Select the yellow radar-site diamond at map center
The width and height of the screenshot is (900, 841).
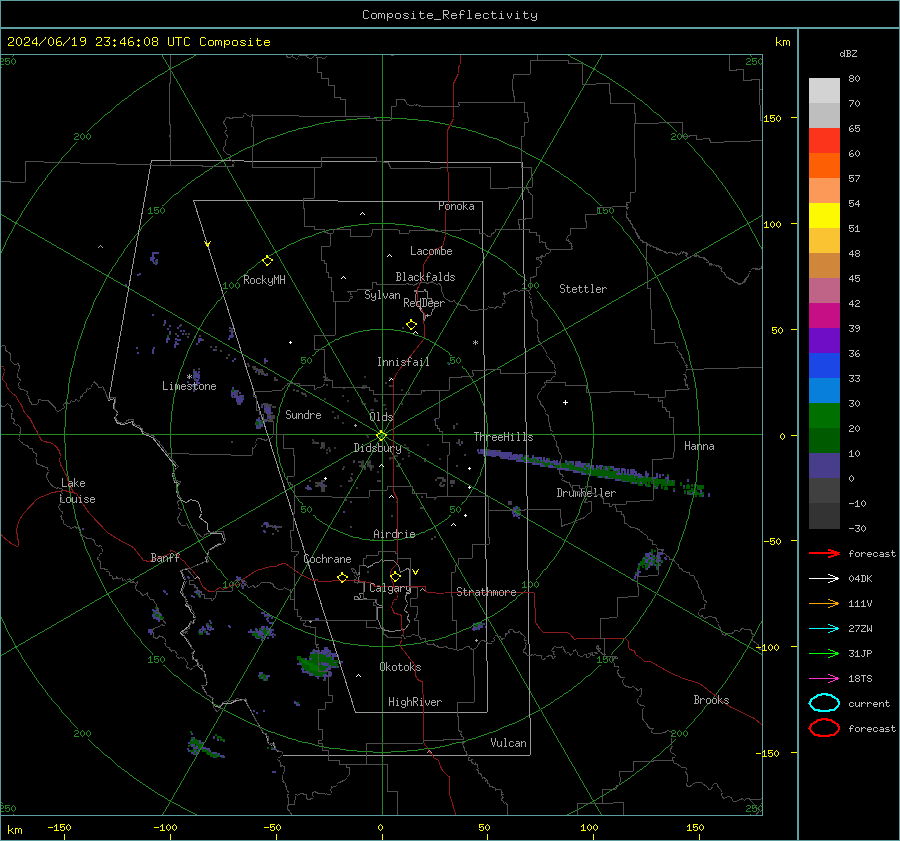pyautogui.click(x=382, y=435)
